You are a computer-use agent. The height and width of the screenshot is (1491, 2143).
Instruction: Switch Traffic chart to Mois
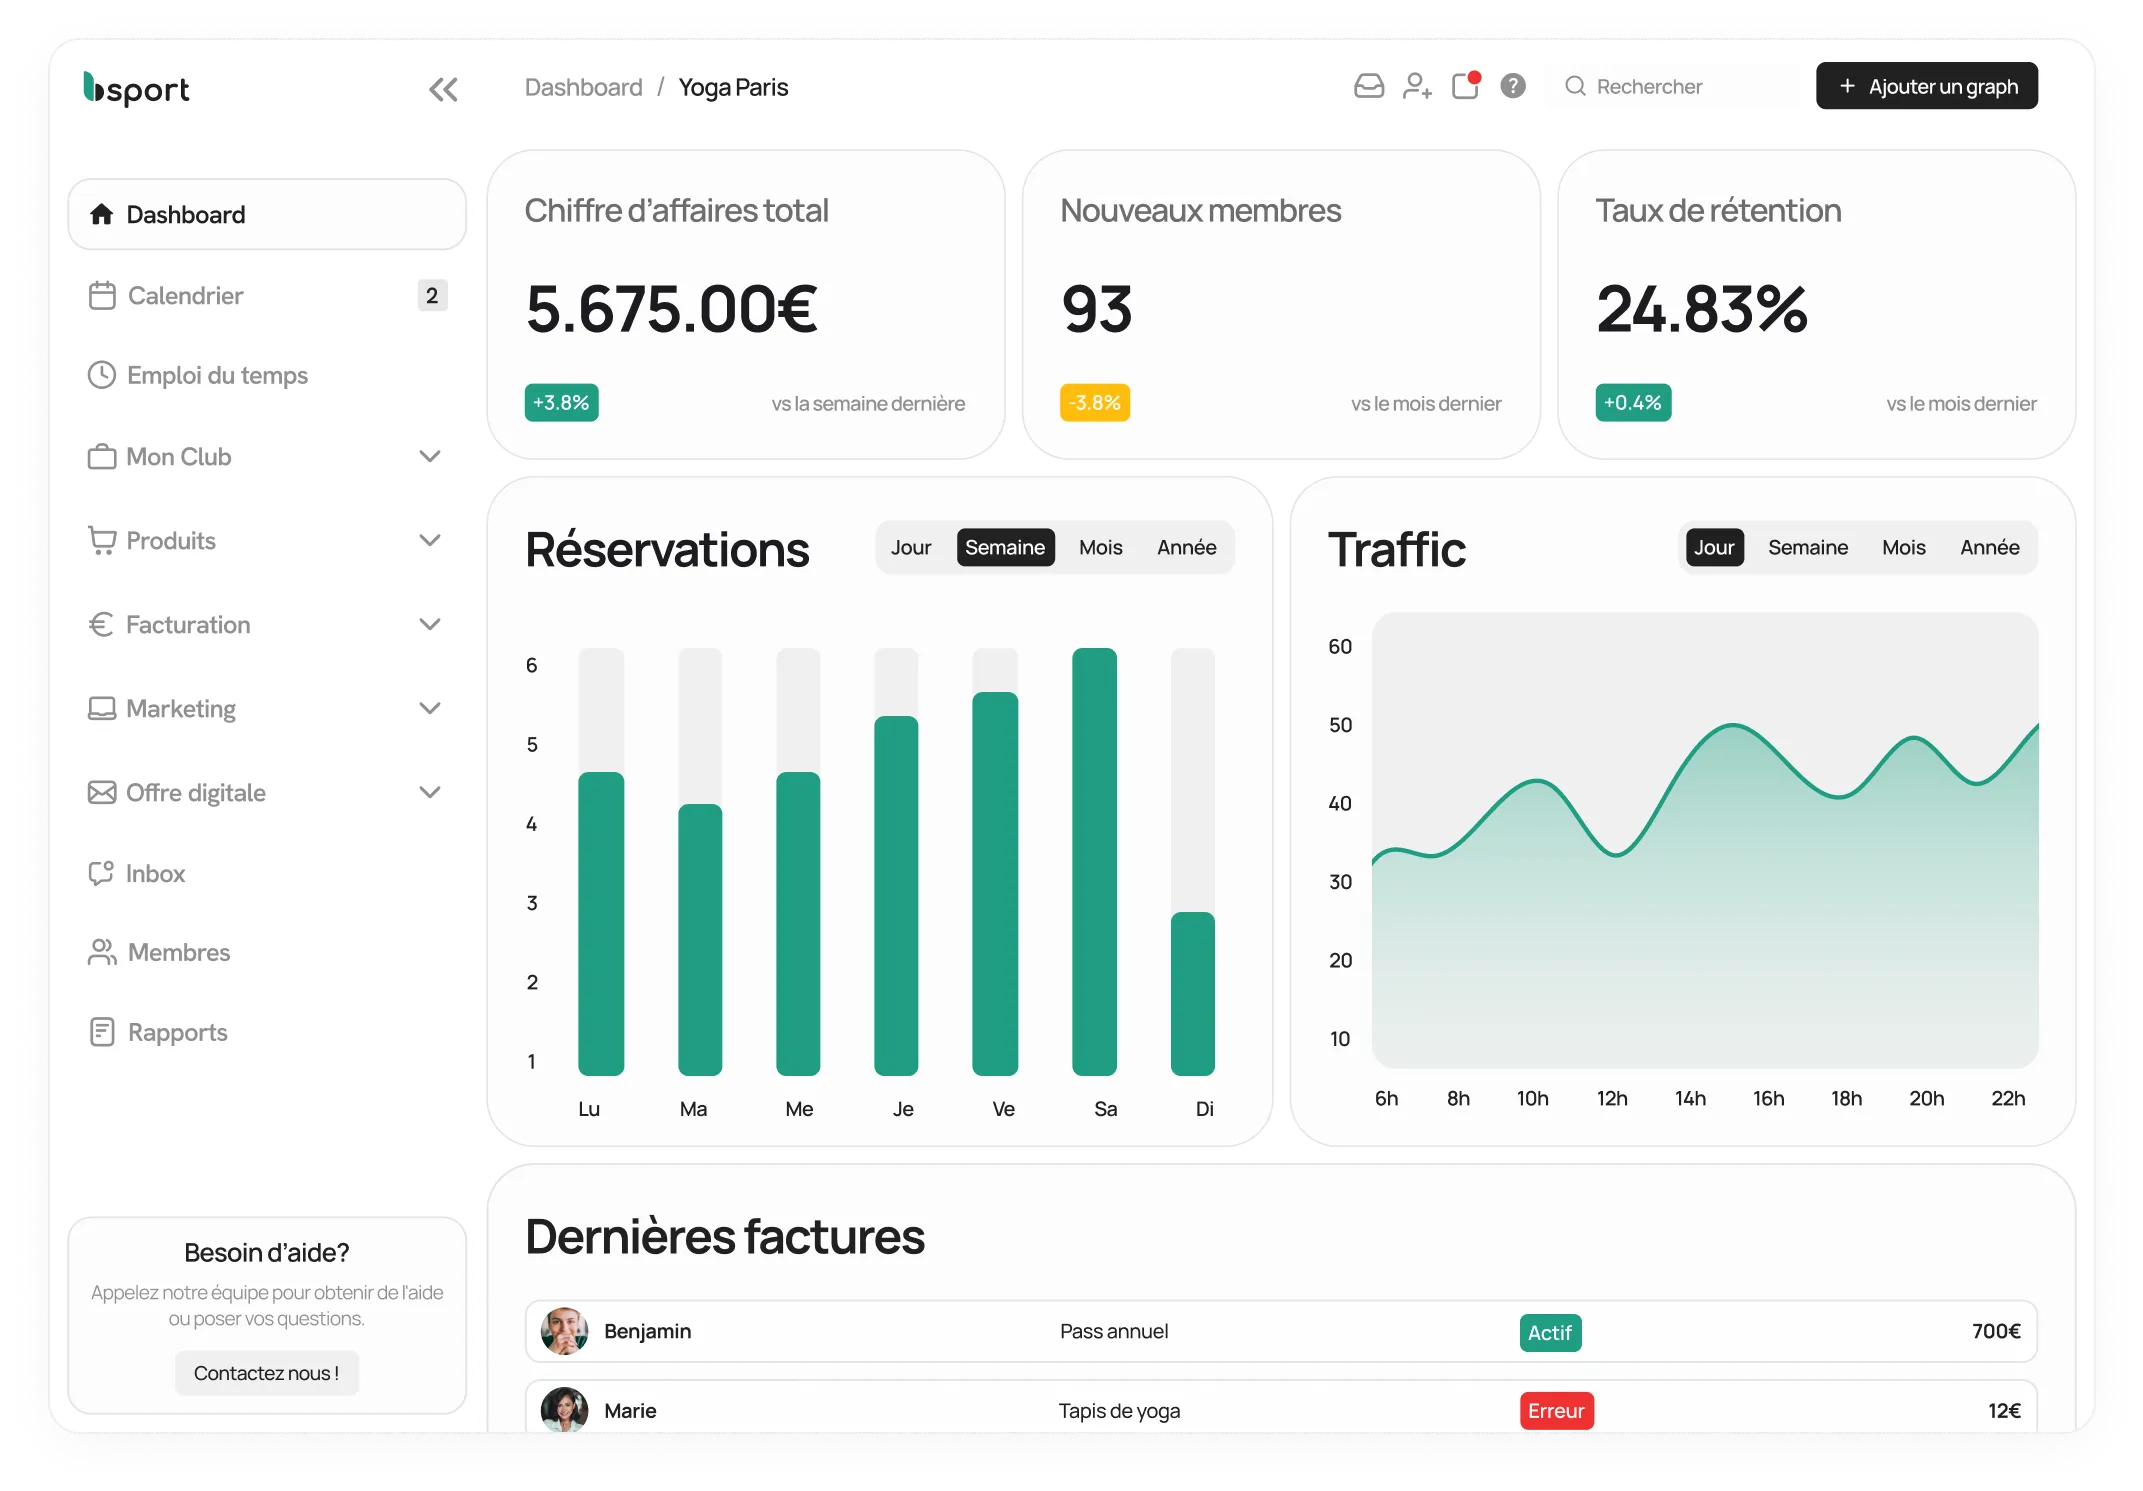coord(1904,547)
